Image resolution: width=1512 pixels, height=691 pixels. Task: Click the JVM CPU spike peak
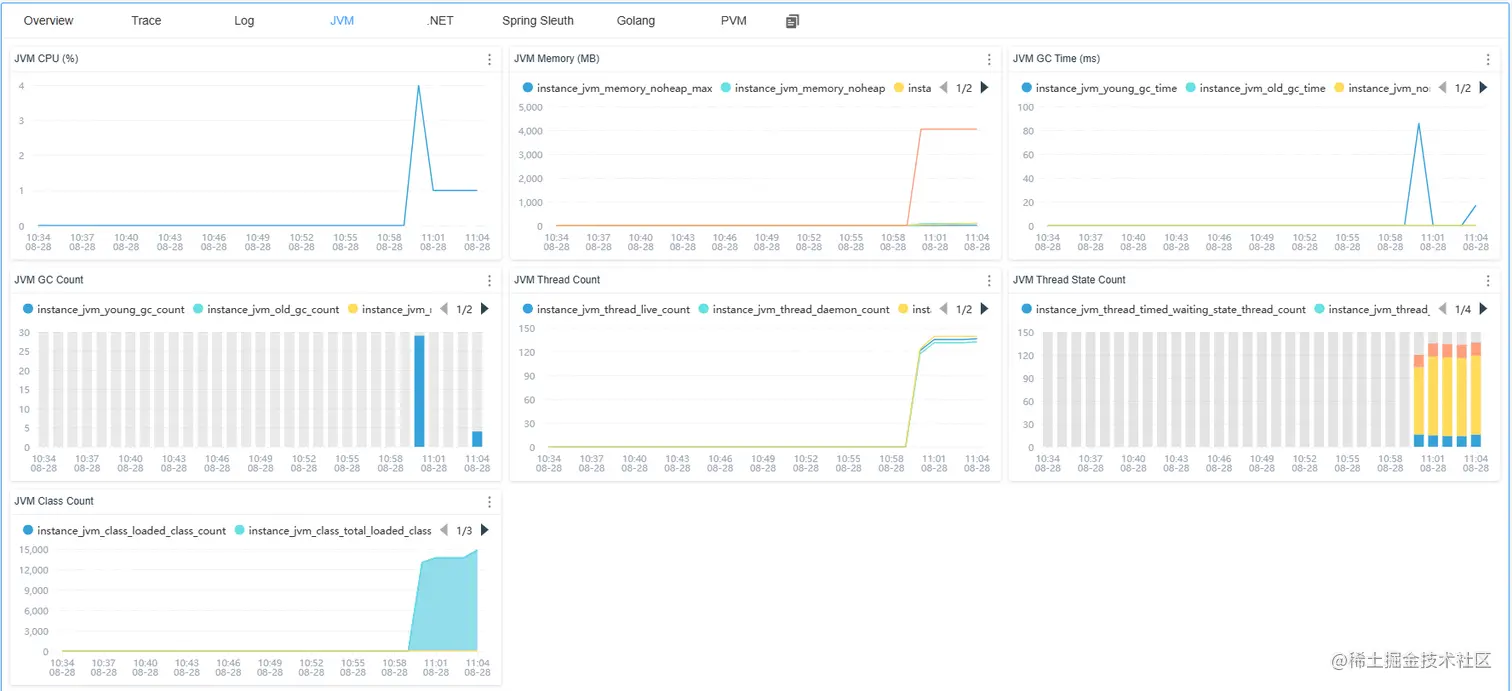click(418, 86)
